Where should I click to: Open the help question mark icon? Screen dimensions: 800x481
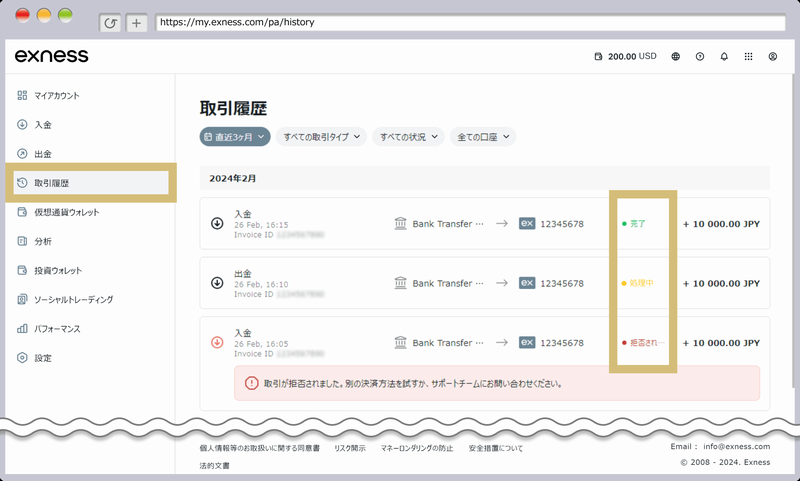[700, 57]
